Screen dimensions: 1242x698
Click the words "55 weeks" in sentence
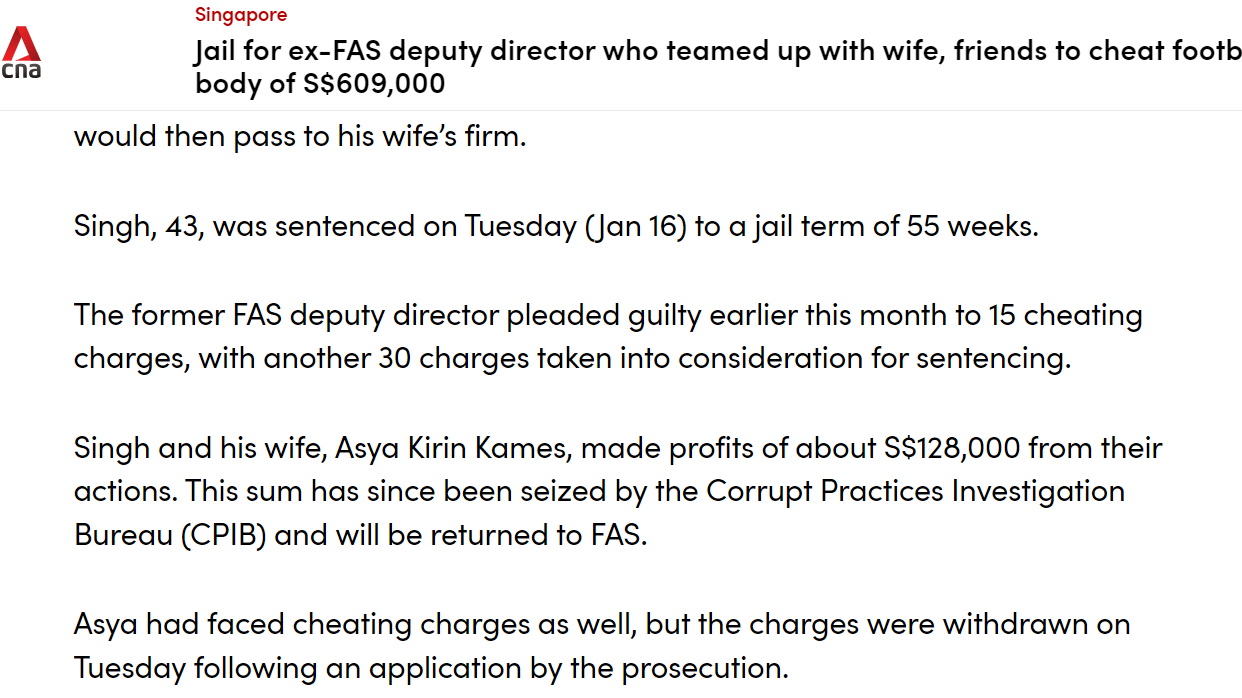[972, 226]
